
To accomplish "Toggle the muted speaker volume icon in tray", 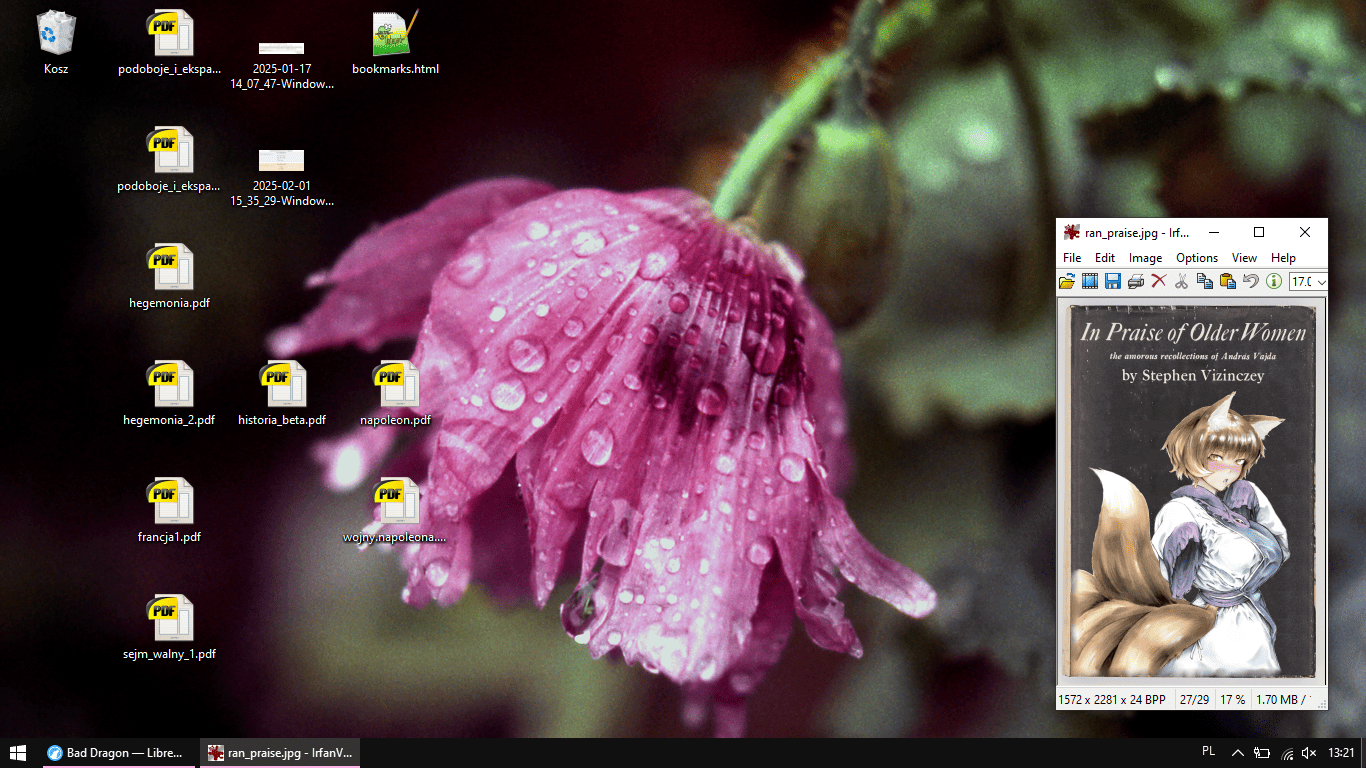I will point(1310,753).
